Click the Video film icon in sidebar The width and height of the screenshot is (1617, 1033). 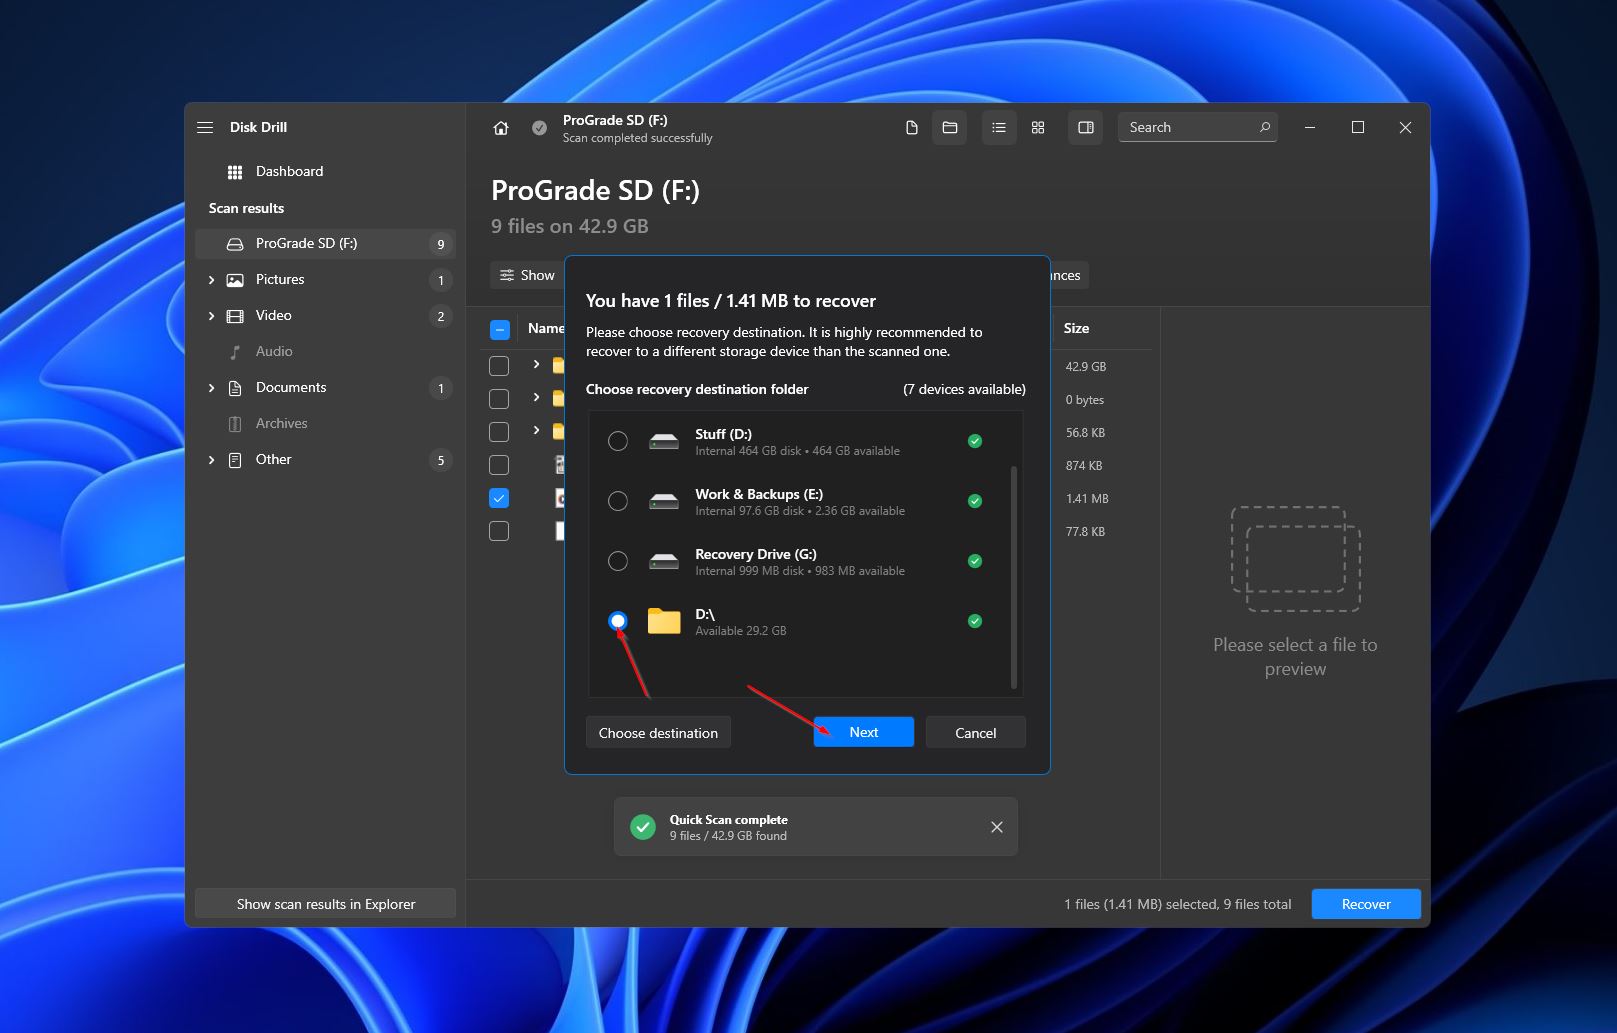tap(235, 316)
